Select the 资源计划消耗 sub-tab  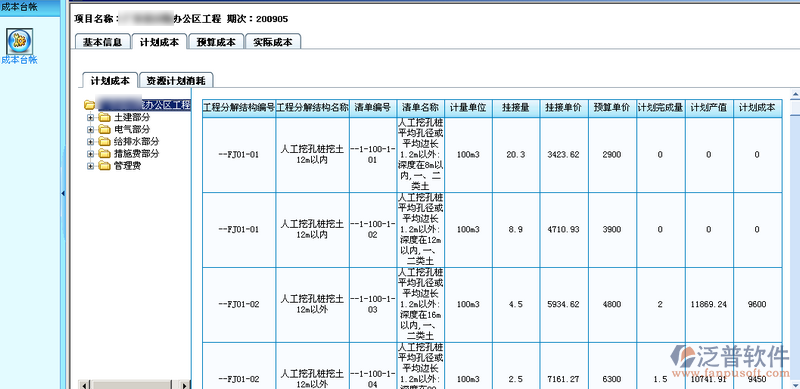pos(176,80)
